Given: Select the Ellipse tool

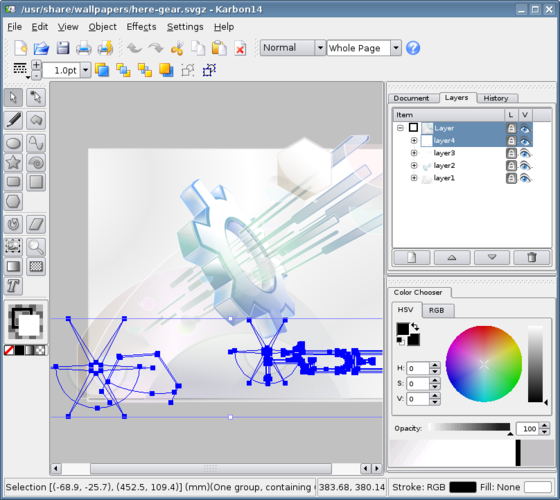Looking at the screenshot, I should [x=14, y=143].
